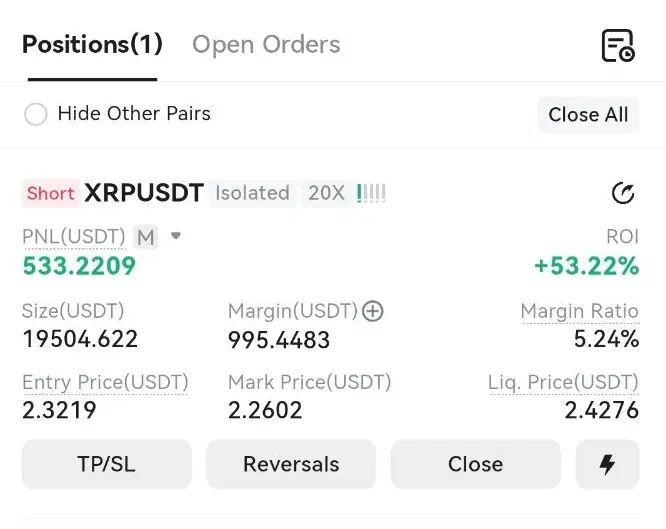This screenshot has width=666, height=529.
Task: Open the XRPUSDT pair title
Action: coord(144,193)
